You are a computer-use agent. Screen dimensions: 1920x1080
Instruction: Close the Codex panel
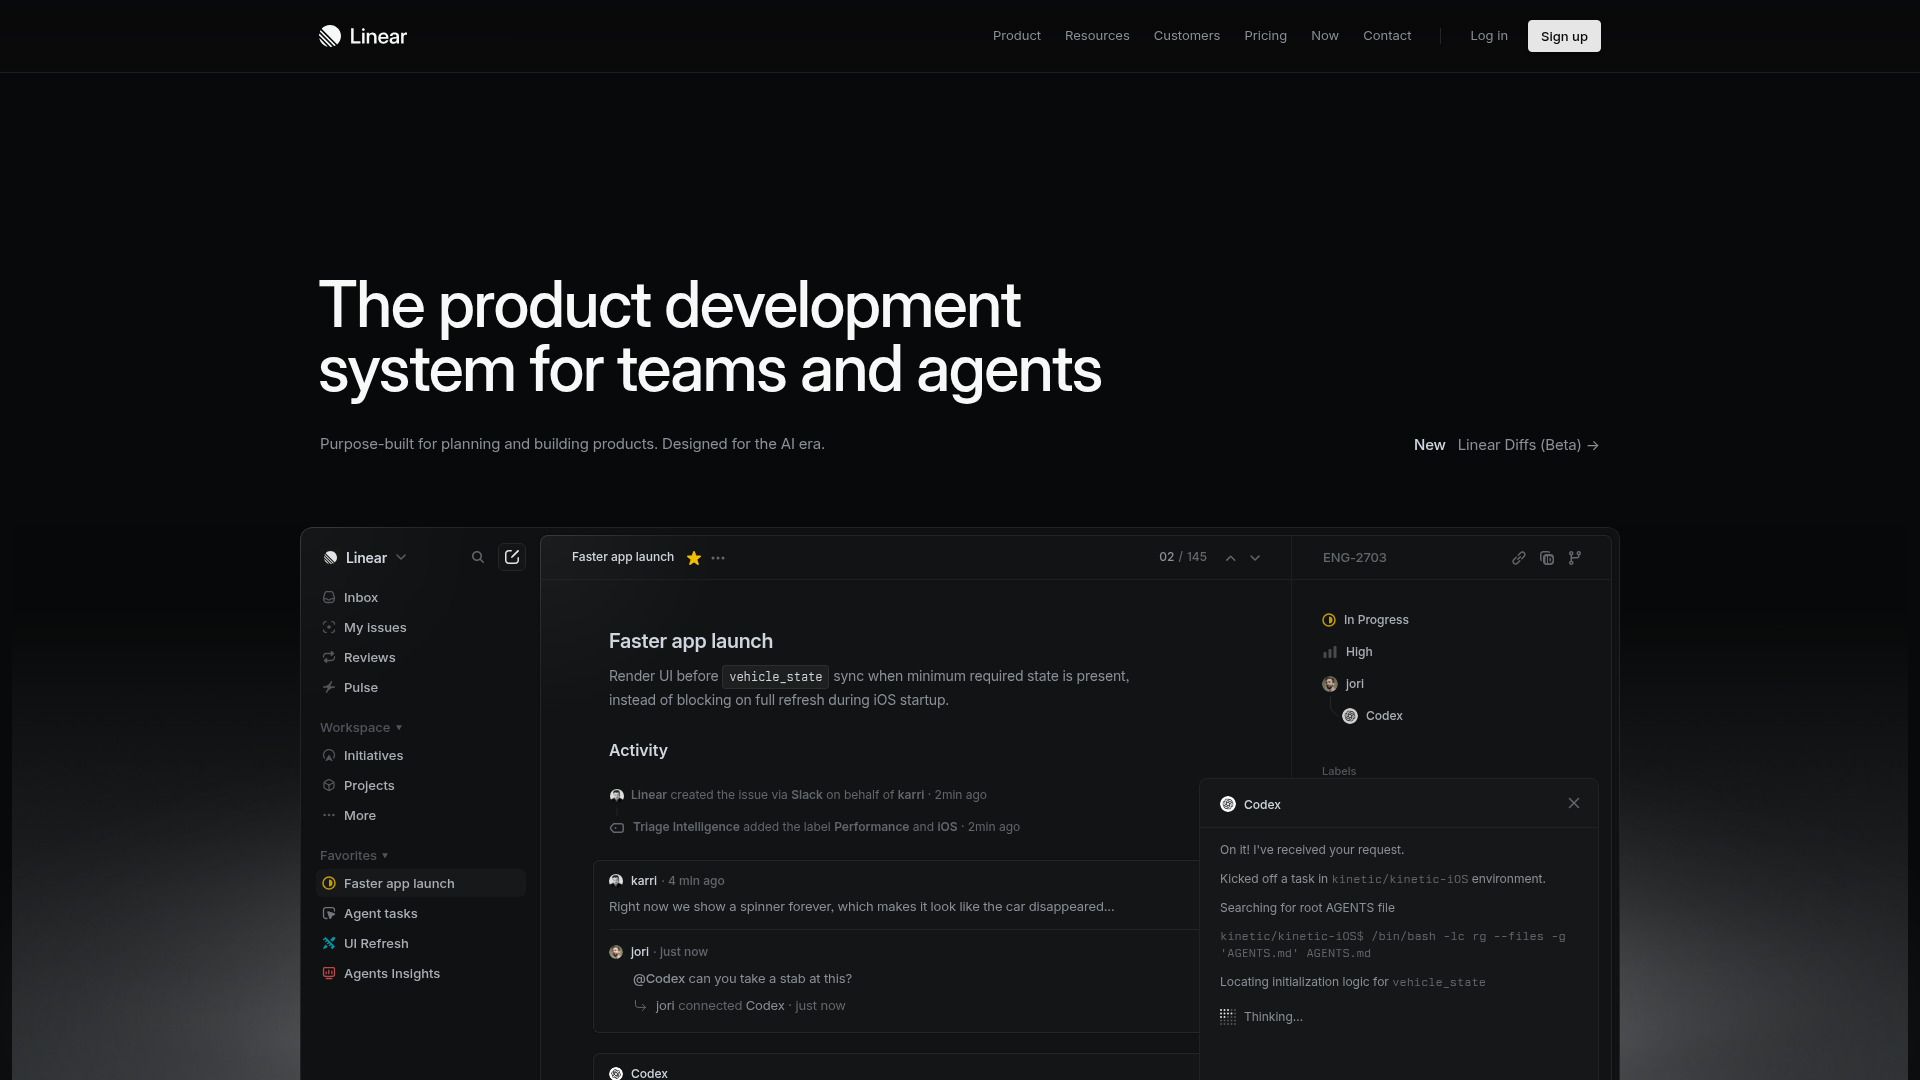coord(1574,803)
